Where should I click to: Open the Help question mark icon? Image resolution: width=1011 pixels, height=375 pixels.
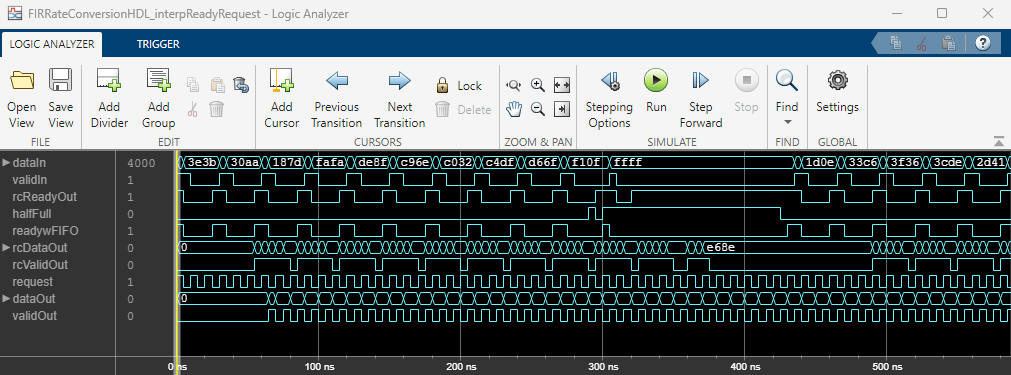(983, 43)
